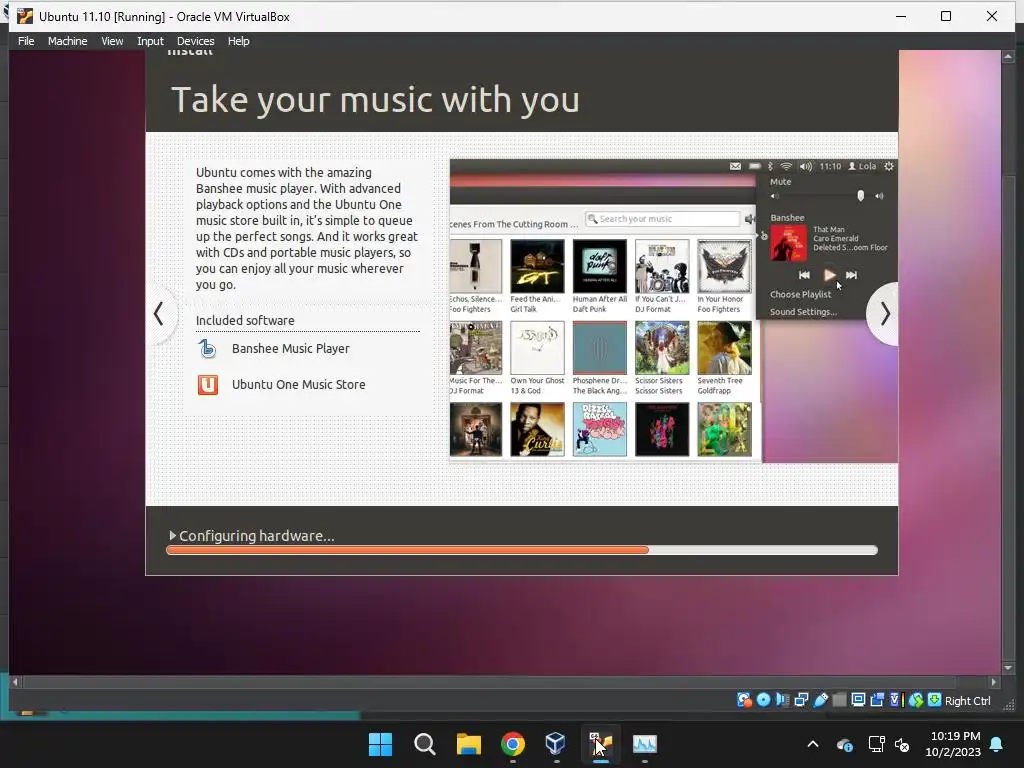Open the Help menu

coord(238,41)
